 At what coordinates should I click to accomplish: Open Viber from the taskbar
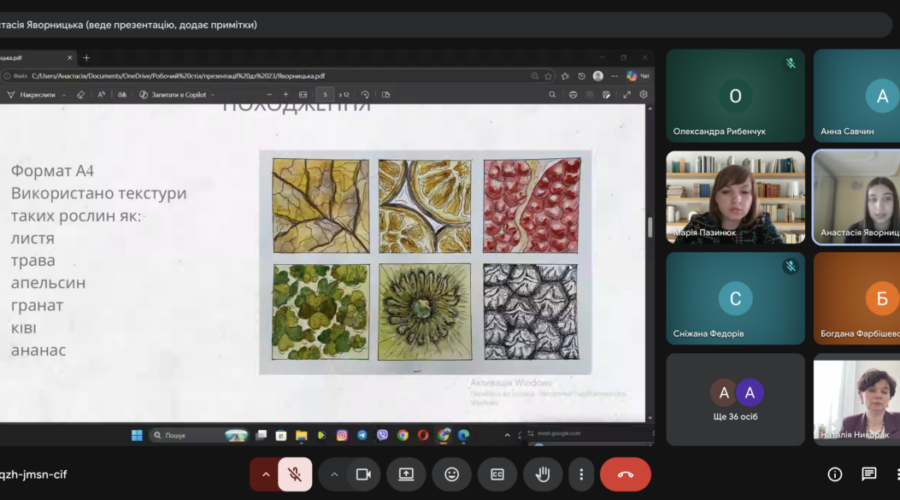point(382,435)
